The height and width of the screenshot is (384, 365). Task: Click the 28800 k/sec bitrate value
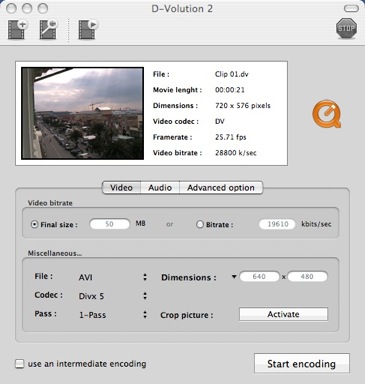[236, 153]
